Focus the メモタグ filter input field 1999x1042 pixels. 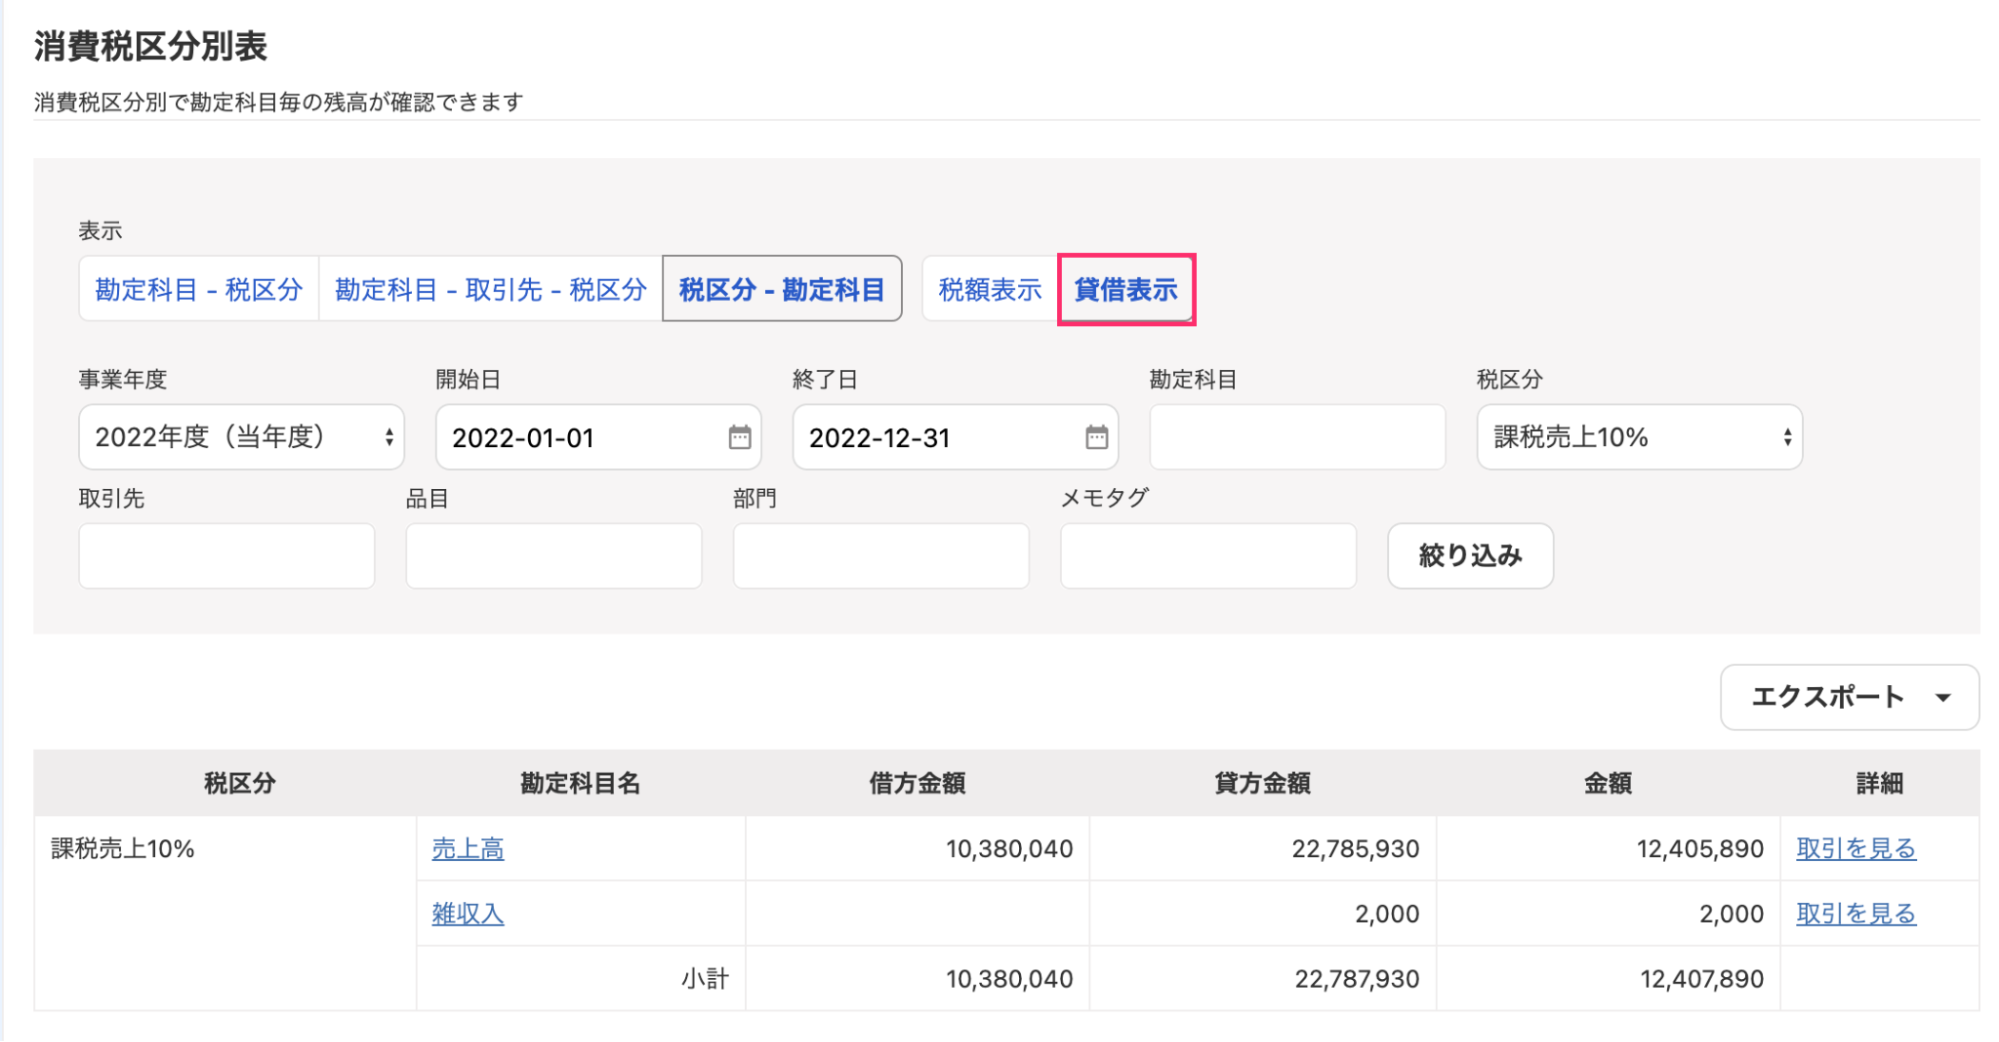coord(1208,556)
